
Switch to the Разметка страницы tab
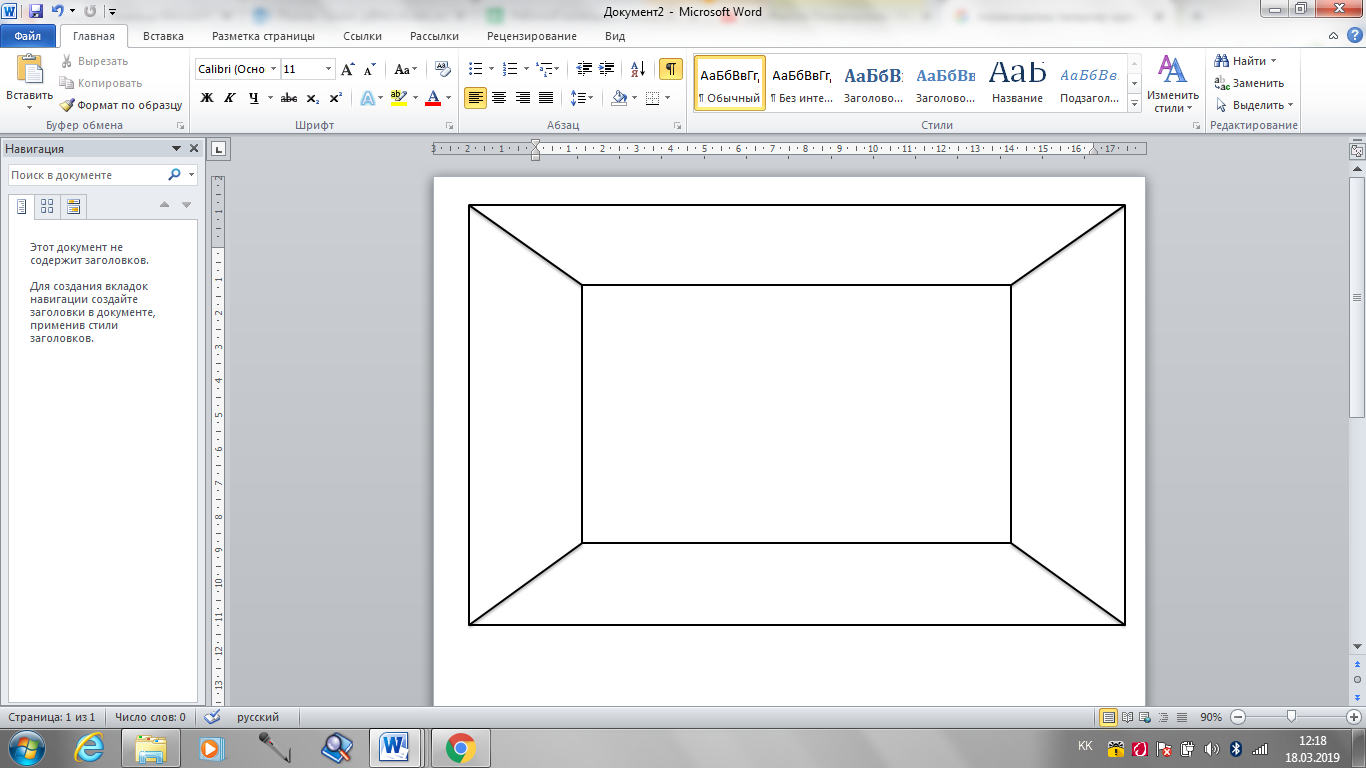coord(263,36)
